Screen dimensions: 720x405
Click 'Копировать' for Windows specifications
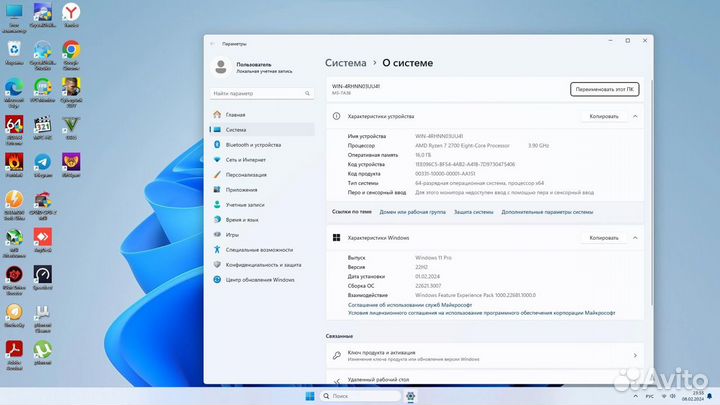pyautogui.click(x=604, y=238)
